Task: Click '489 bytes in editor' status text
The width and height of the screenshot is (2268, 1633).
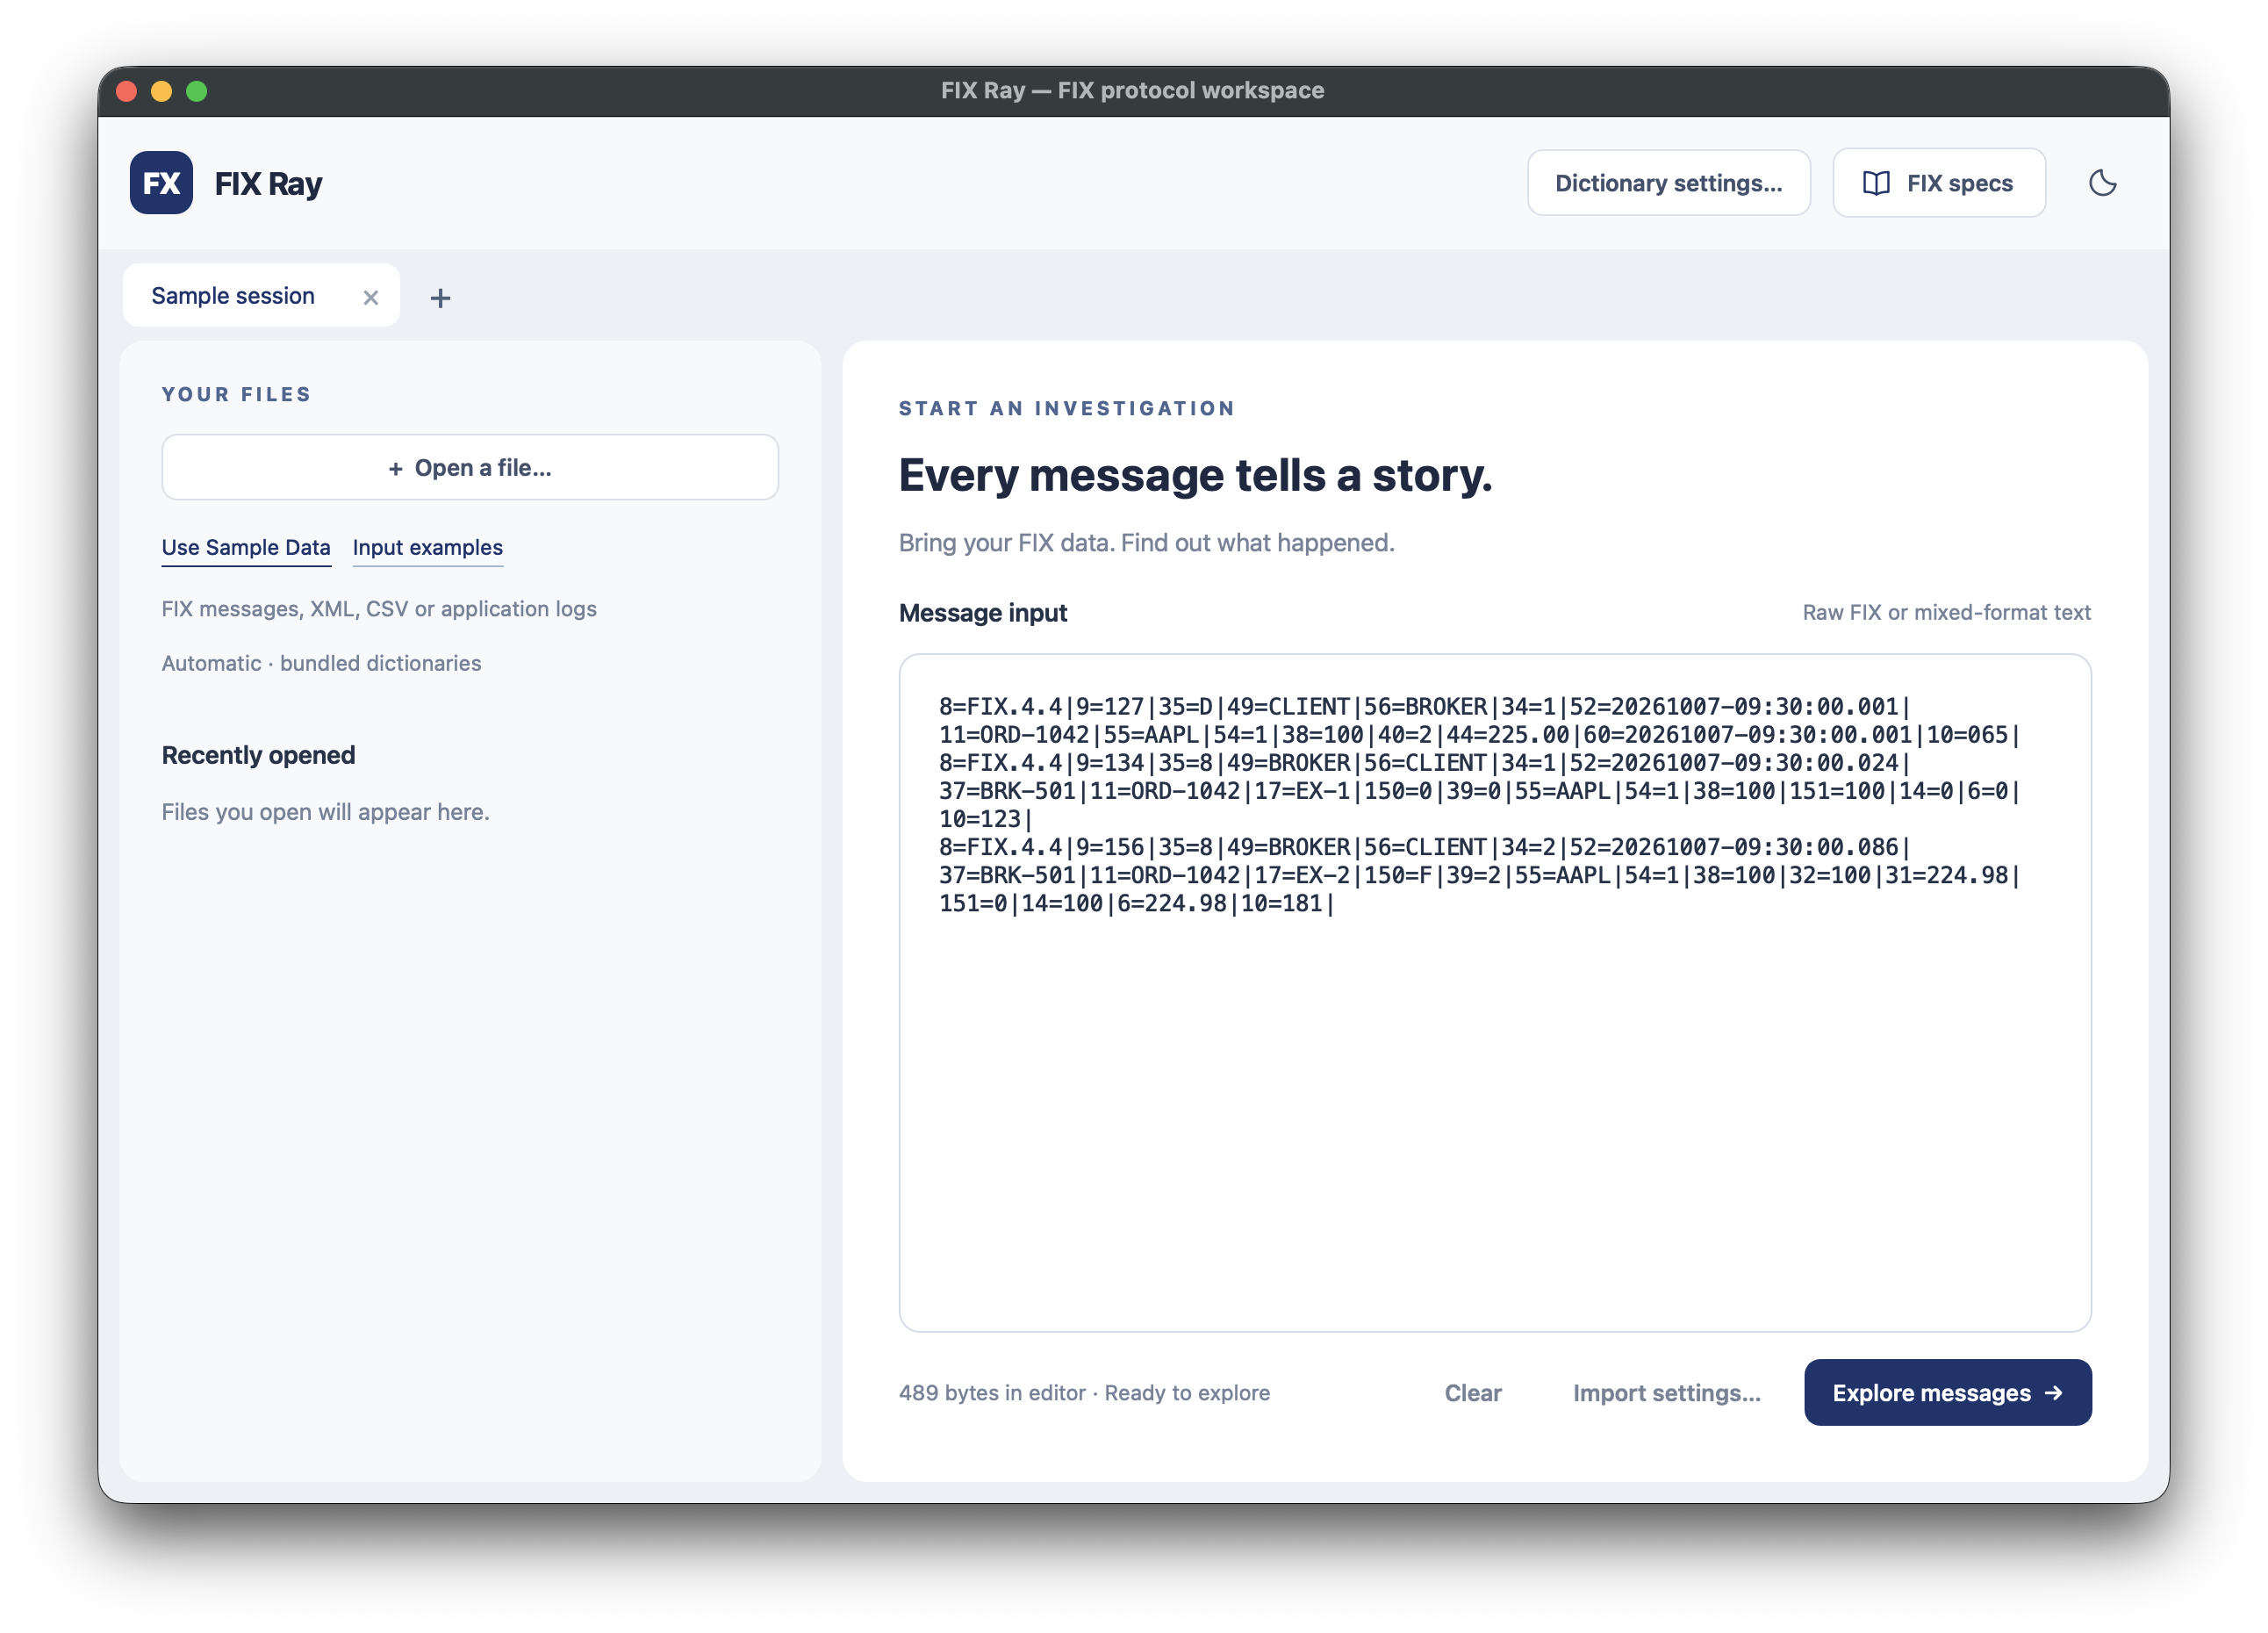Action: (x=991, y=1392)
